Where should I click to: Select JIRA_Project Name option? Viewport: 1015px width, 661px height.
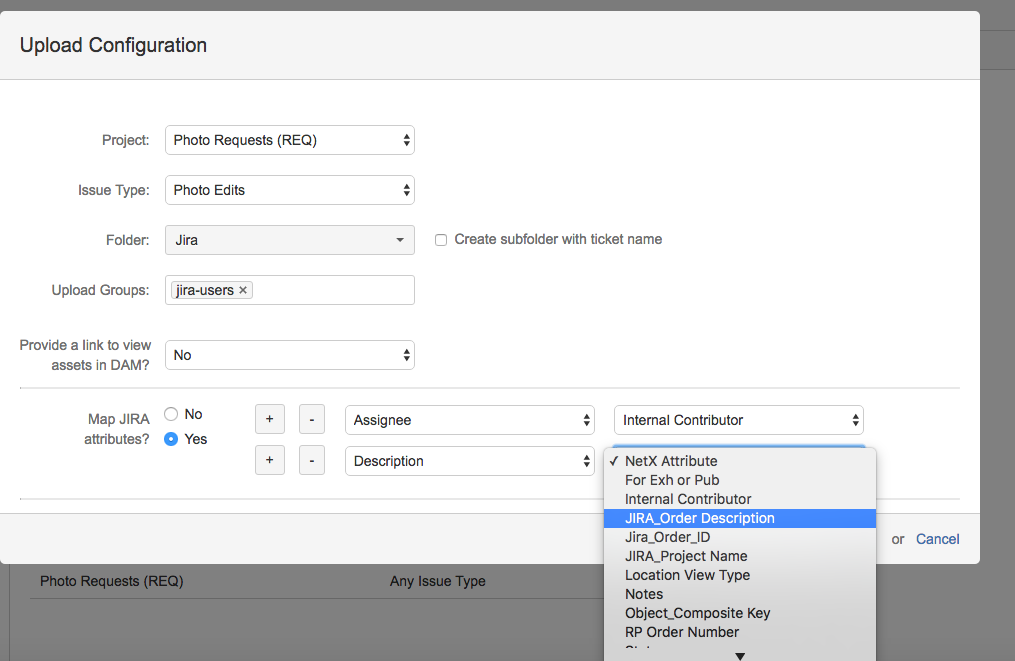pos(739,556)
